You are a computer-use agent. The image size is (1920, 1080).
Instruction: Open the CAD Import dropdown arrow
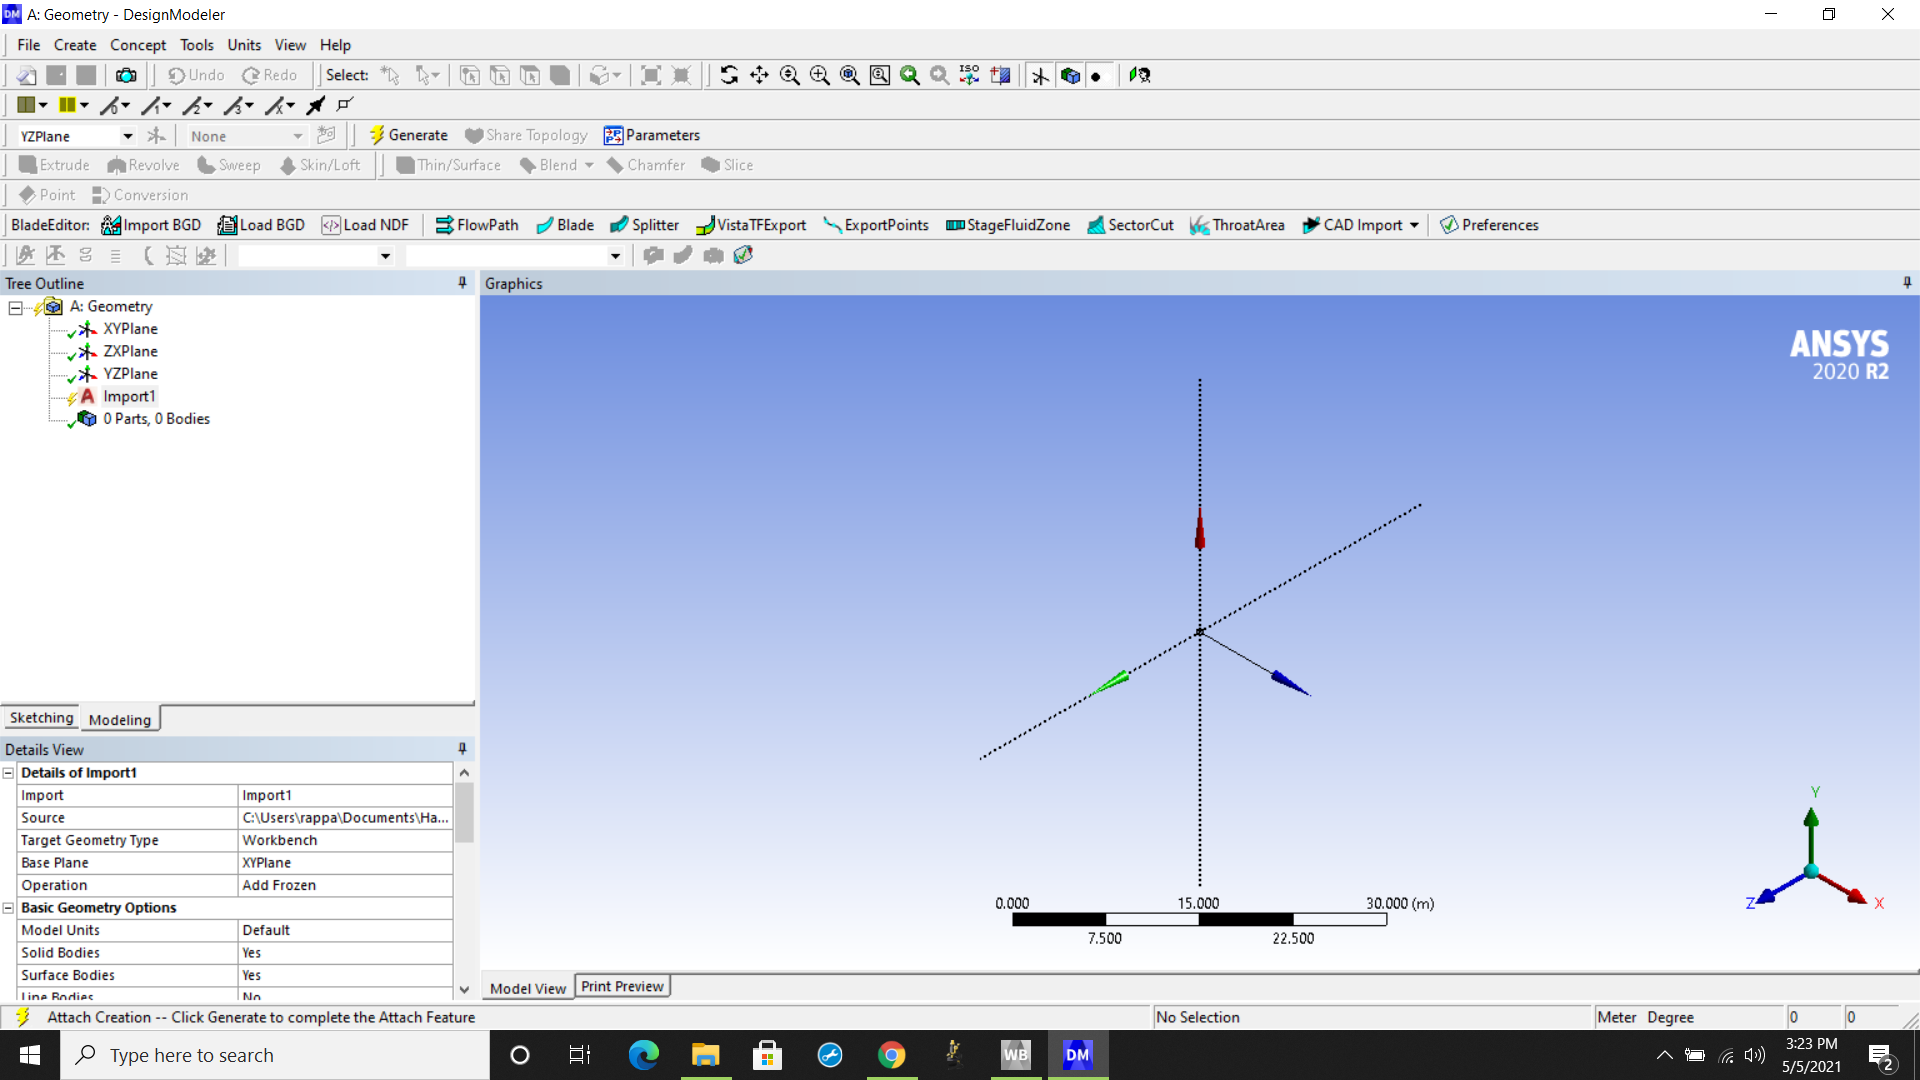click(1414, 225)
